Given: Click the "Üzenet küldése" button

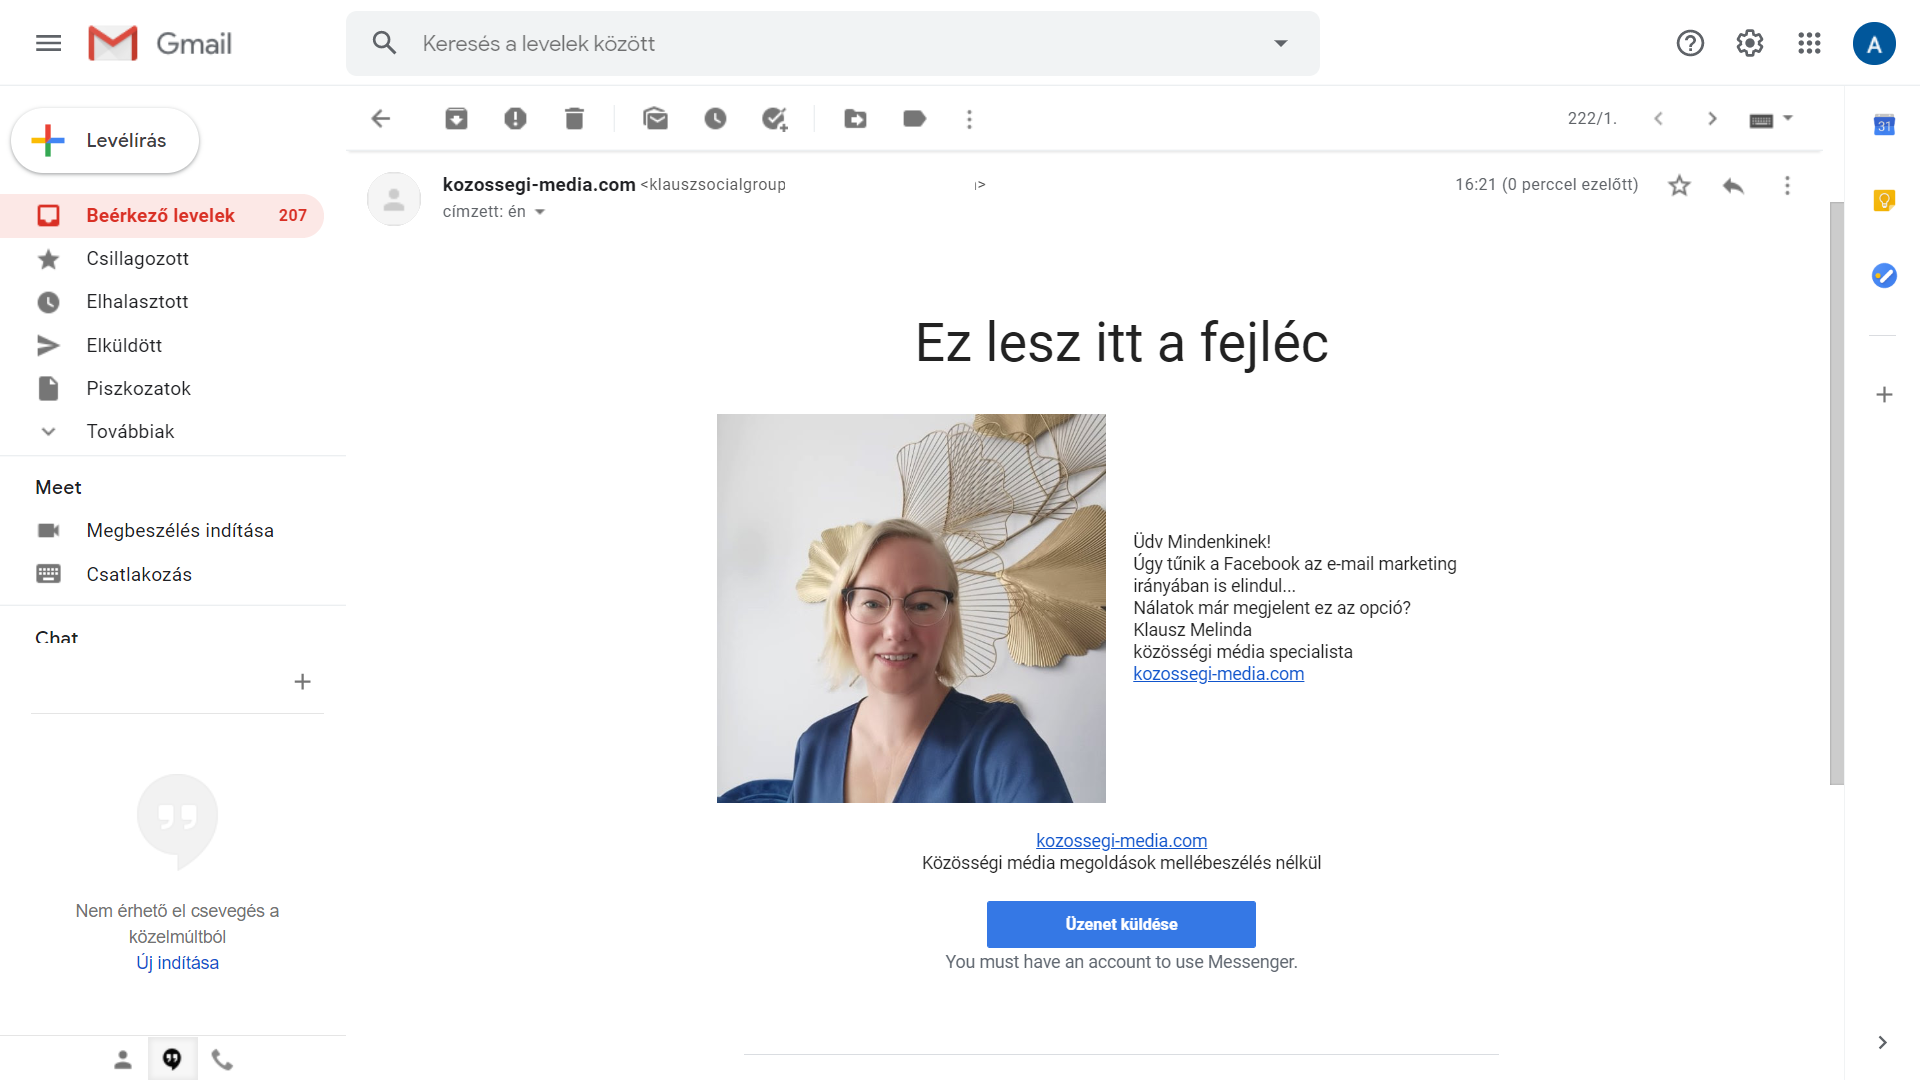Looking at the screenshot, I should tap(1121, 924).
